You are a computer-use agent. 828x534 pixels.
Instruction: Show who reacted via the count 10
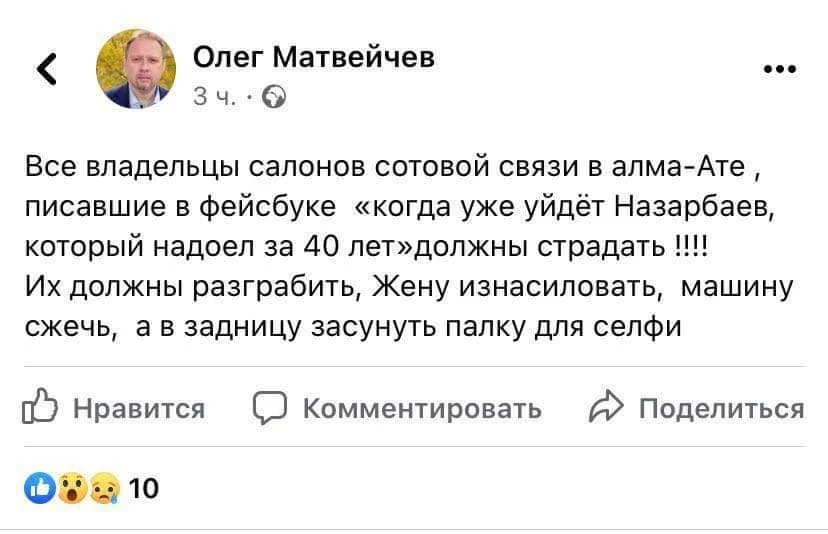pyautogui.click(x=144, y=488)
